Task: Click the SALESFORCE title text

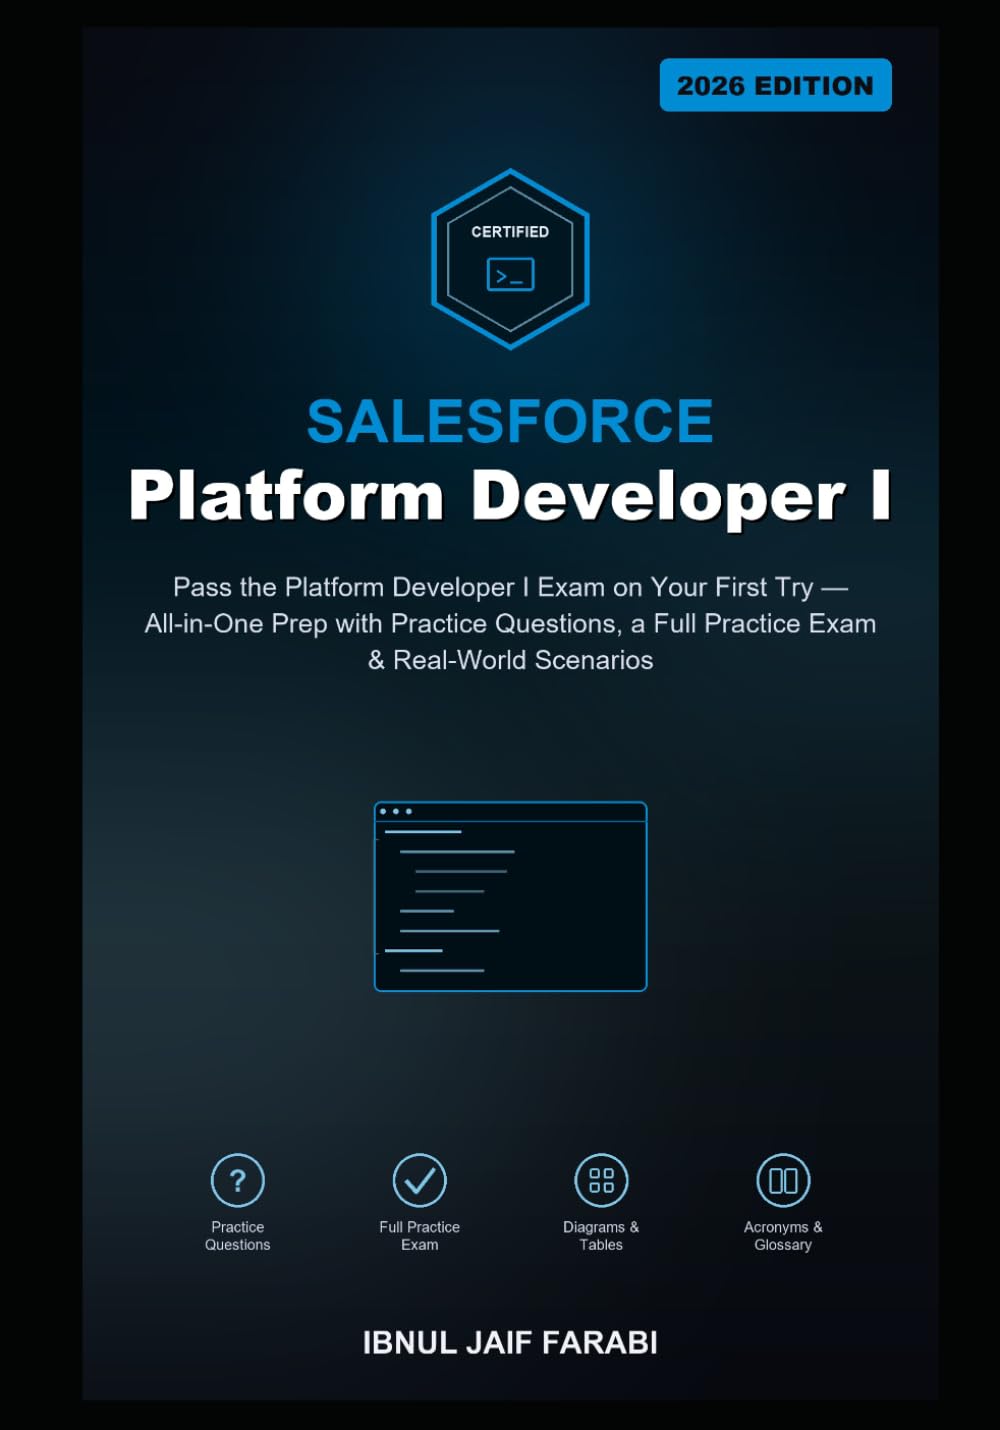Action: point(510,421)
